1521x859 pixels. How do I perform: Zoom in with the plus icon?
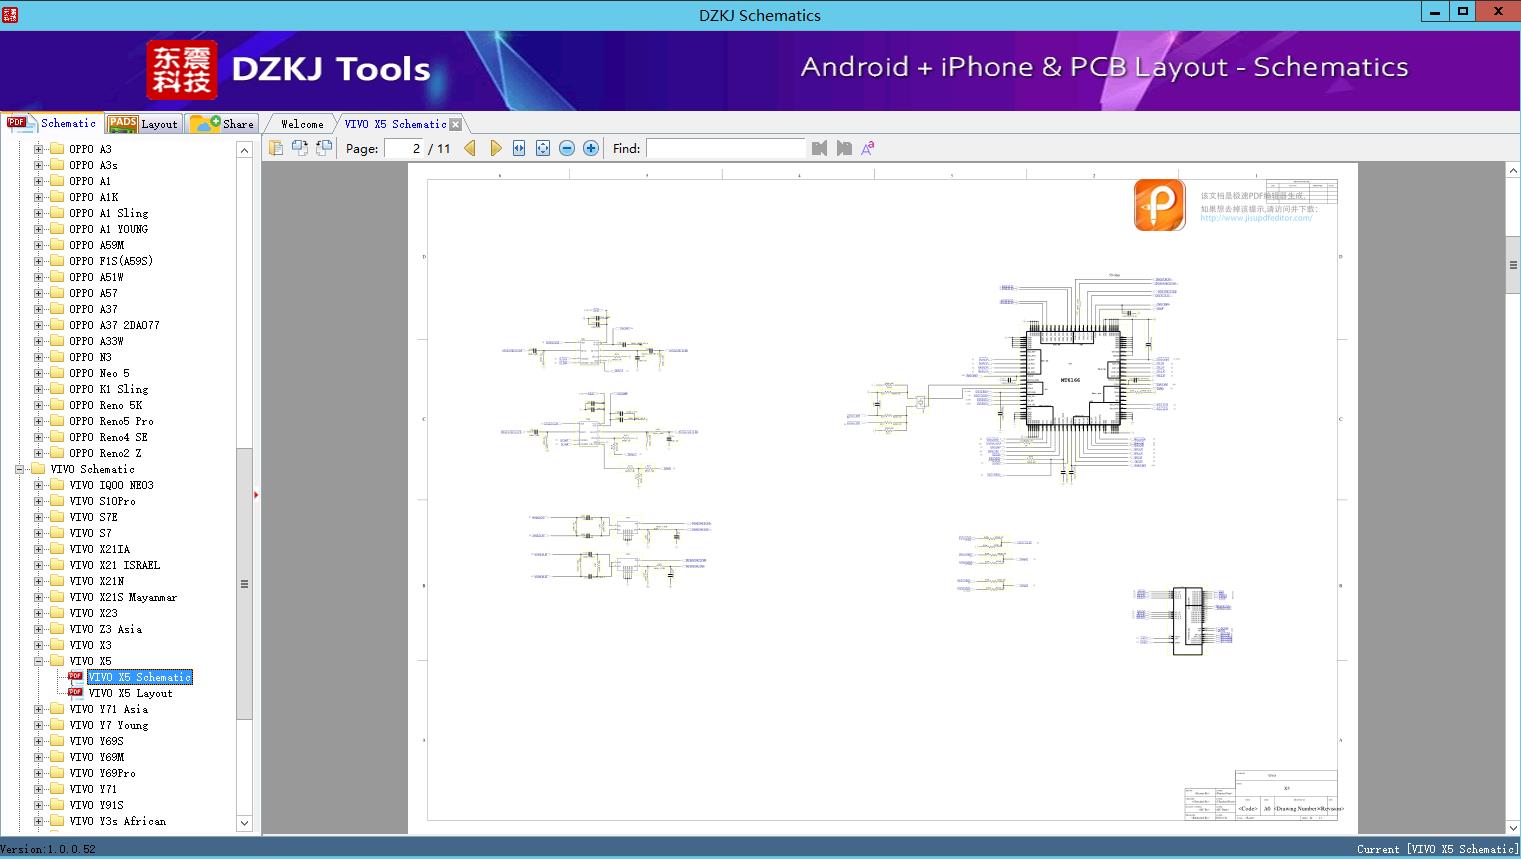[591, 148]
